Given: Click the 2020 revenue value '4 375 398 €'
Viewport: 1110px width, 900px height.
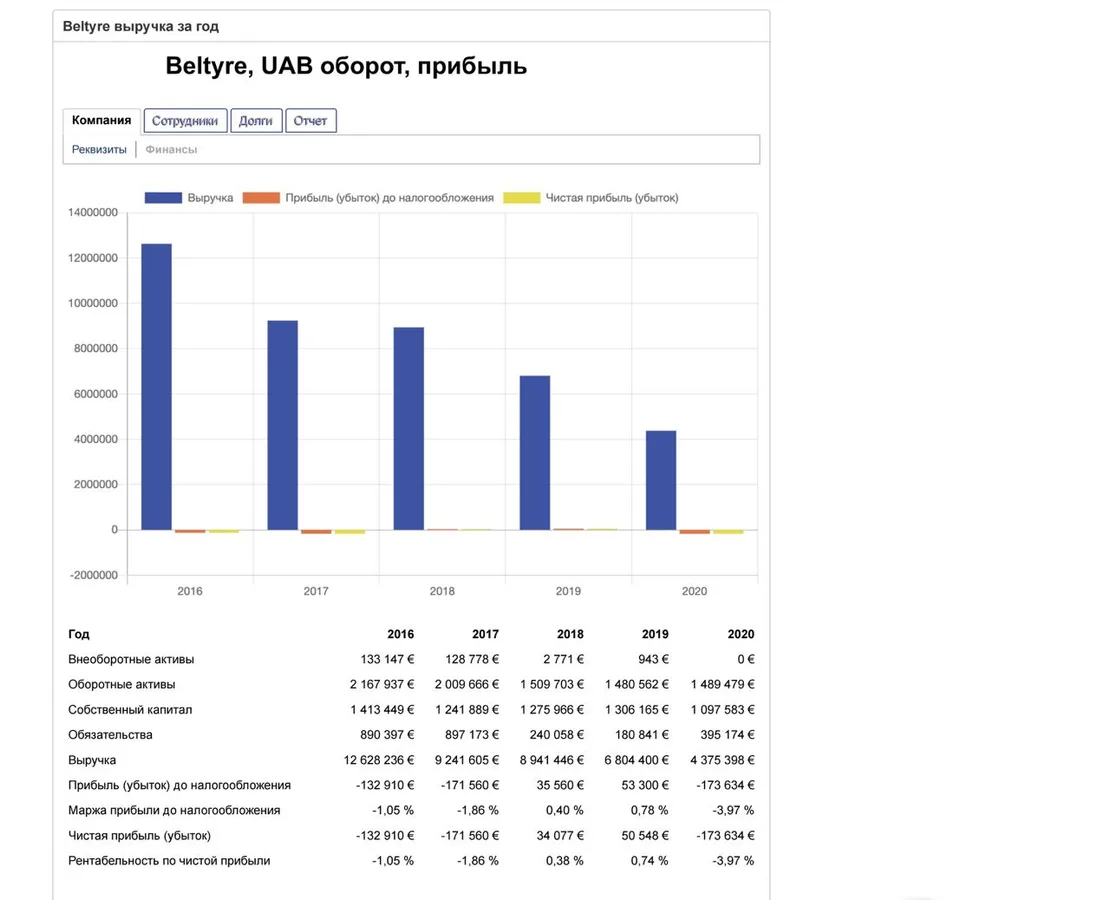Looking at the screenshot, I should tap(723, 760).
